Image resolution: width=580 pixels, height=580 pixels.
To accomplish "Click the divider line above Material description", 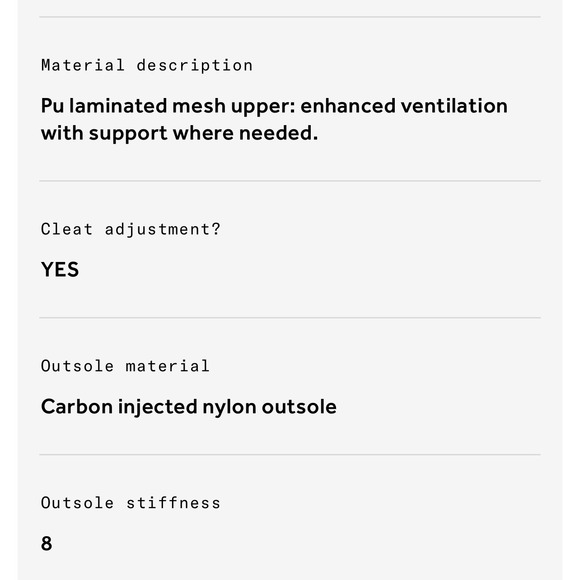I will 290,17.
